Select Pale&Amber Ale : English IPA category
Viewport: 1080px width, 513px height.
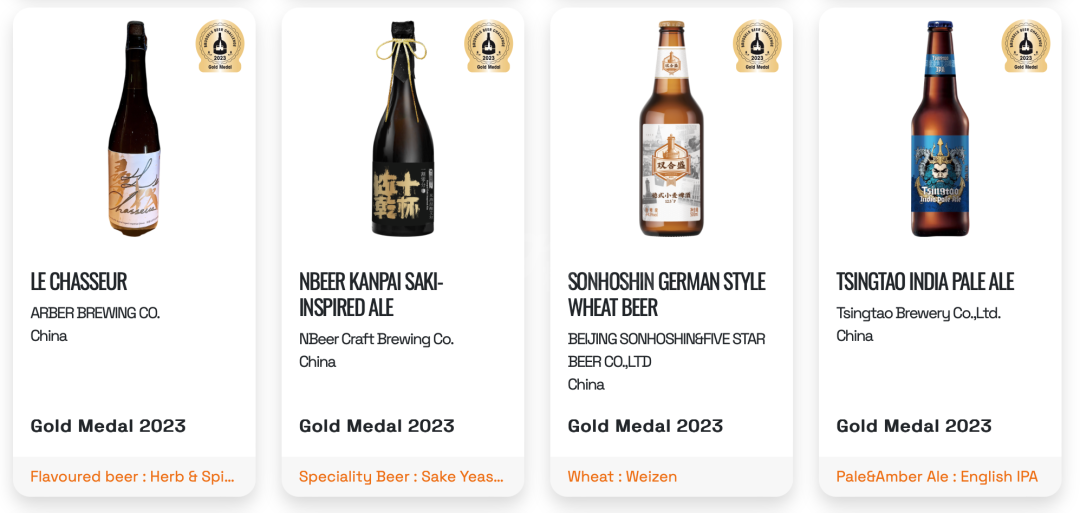pos(937,477)
